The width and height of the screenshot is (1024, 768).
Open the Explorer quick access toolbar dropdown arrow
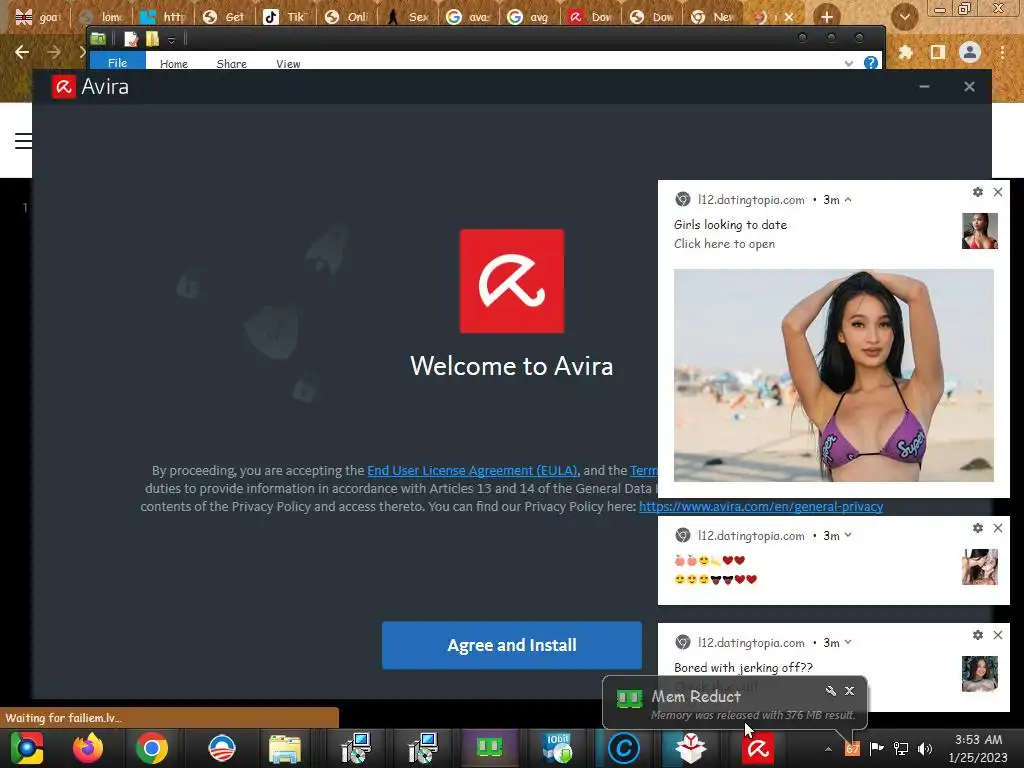(x=171, y=40)
